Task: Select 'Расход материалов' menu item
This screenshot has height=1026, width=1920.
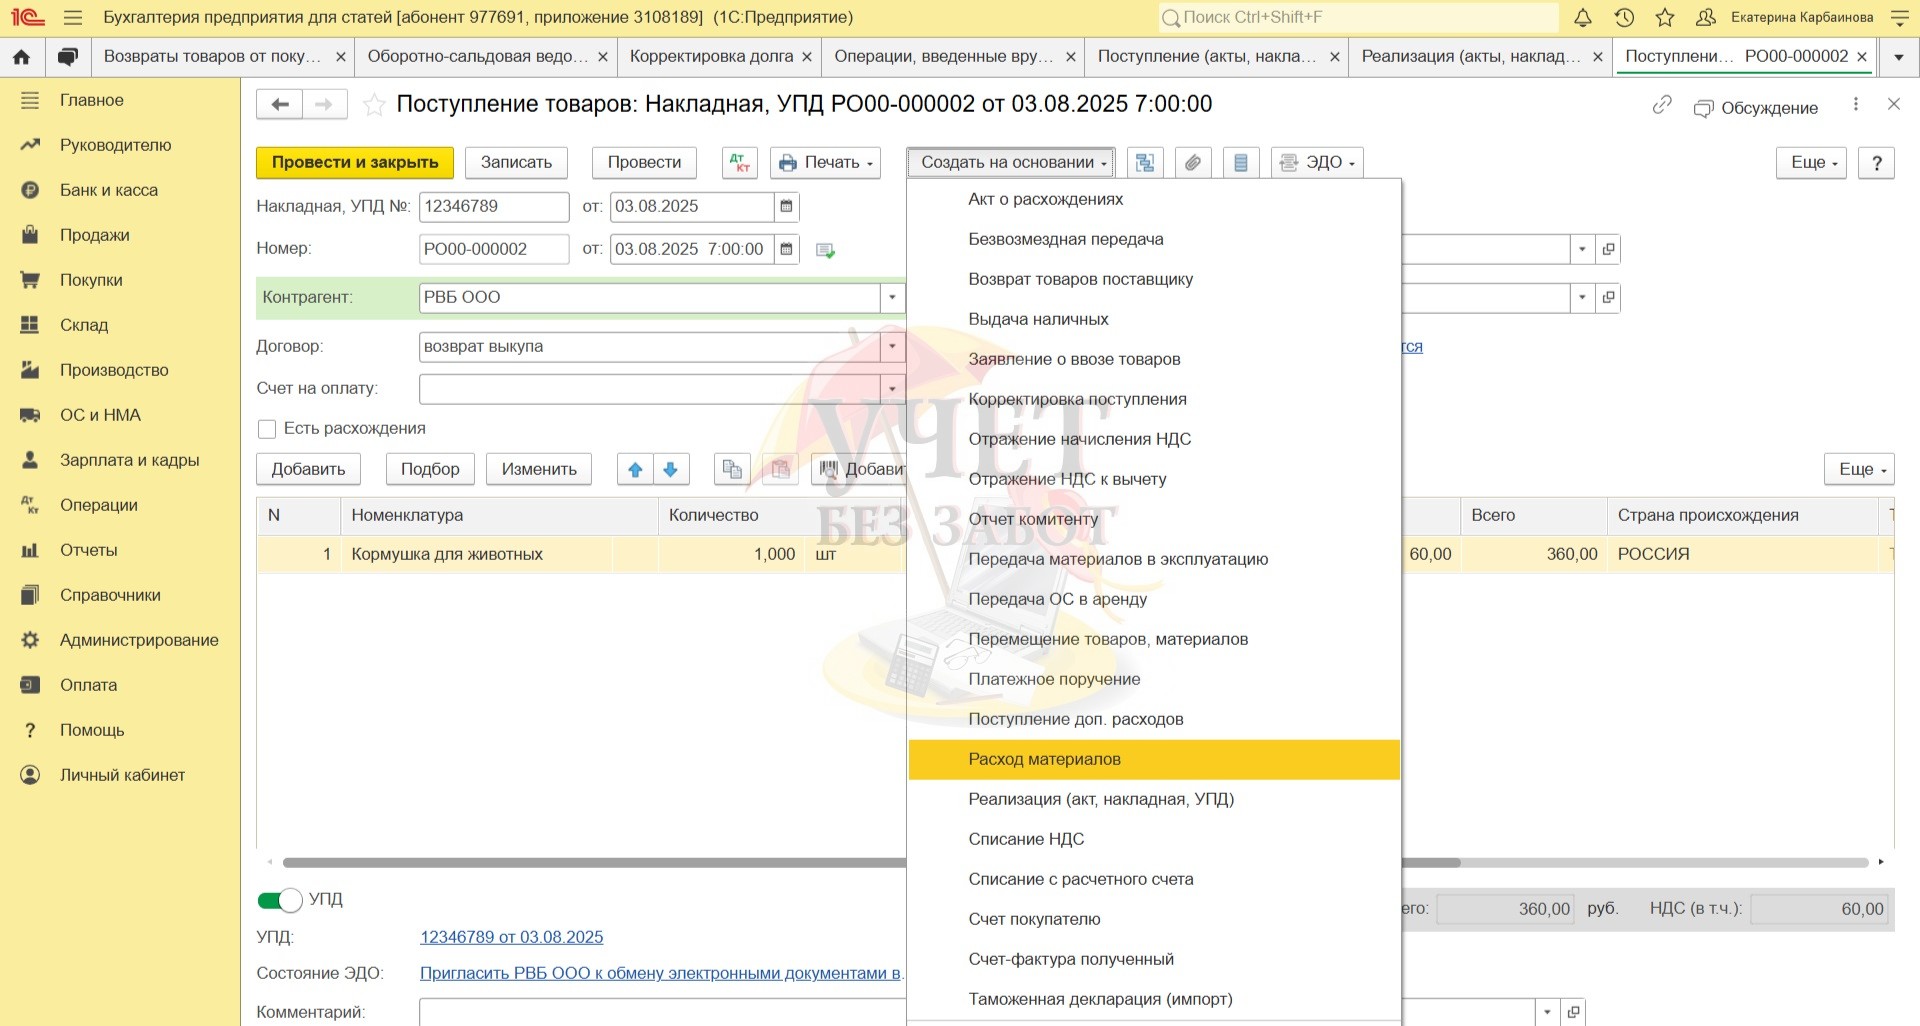Action: pos(1044,759)
